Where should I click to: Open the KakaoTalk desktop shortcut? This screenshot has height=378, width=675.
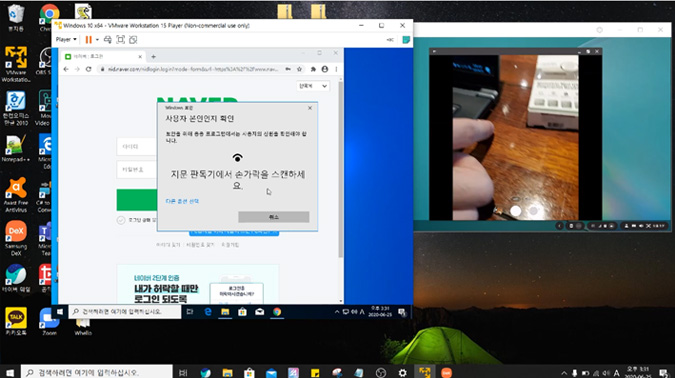click(x=16, y=321)
